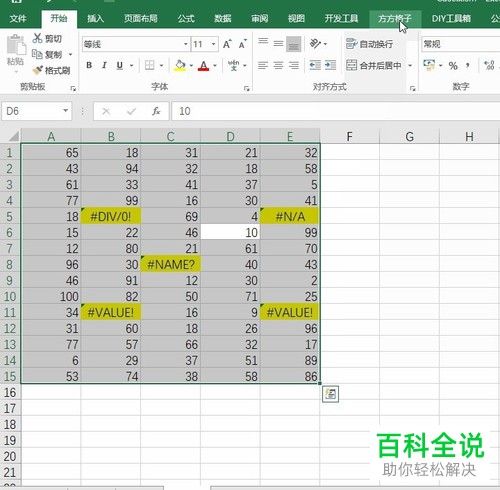
Task: Click the fill color paint bucket
Action: click(x=180, y=65)
